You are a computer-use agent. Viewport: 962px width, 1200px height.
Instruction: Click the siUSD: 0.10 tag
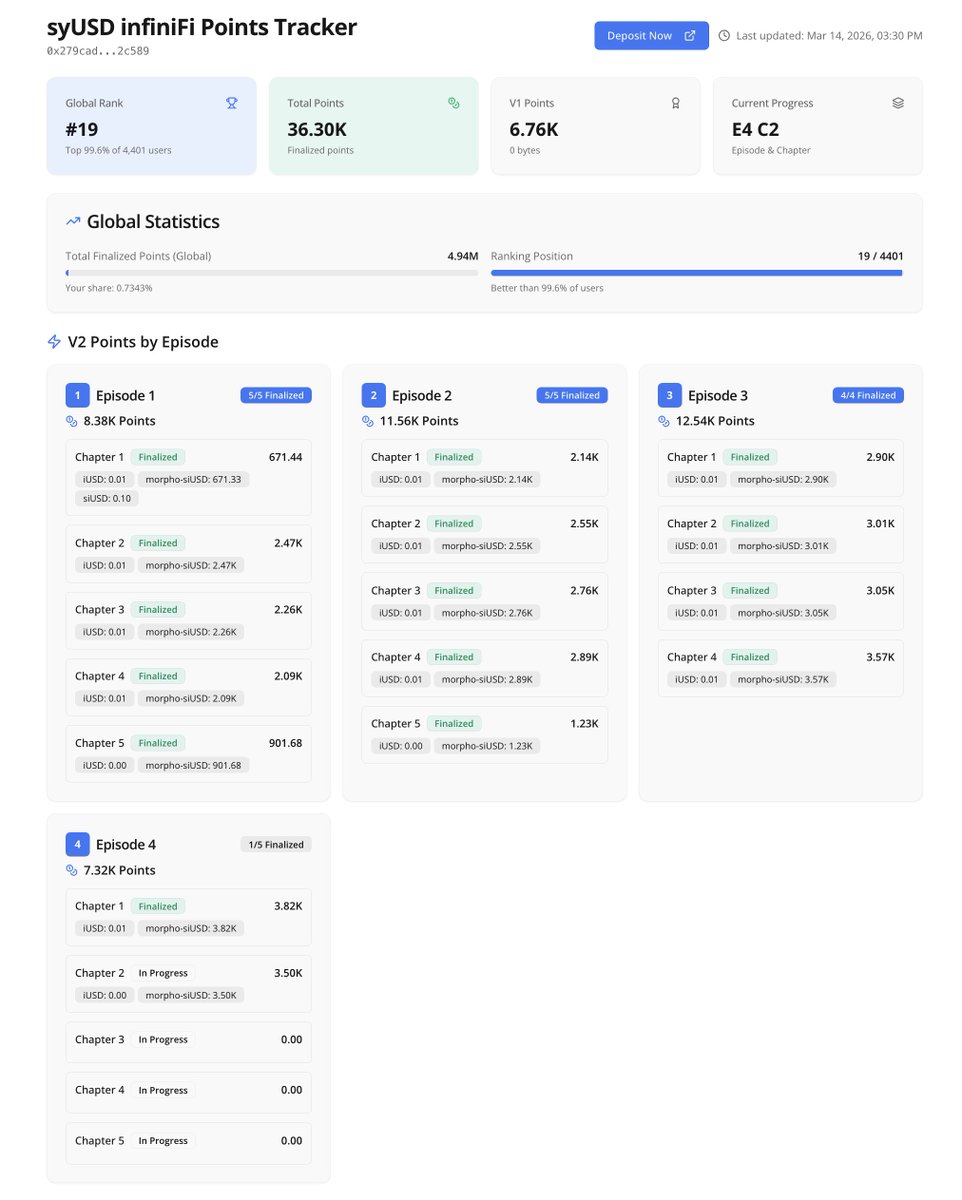pyautogui.click(x=105, y=498)
